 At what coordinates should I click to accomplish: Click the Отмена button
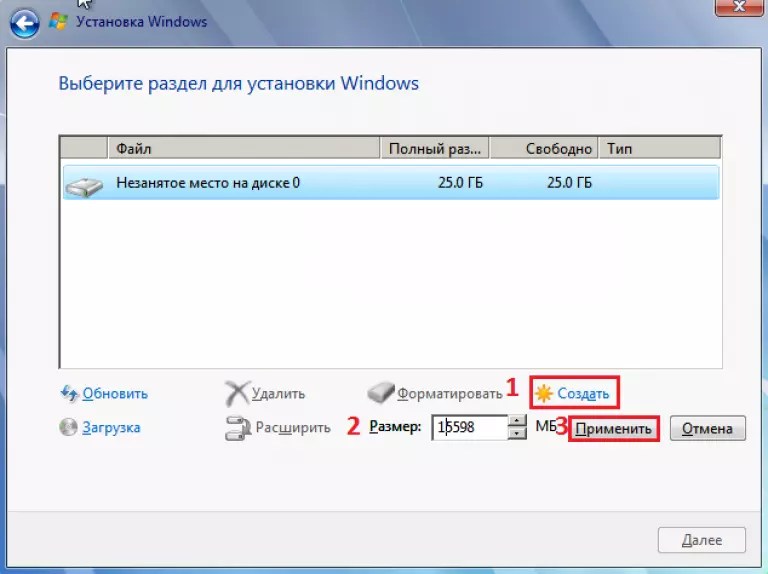pos(708,429)
